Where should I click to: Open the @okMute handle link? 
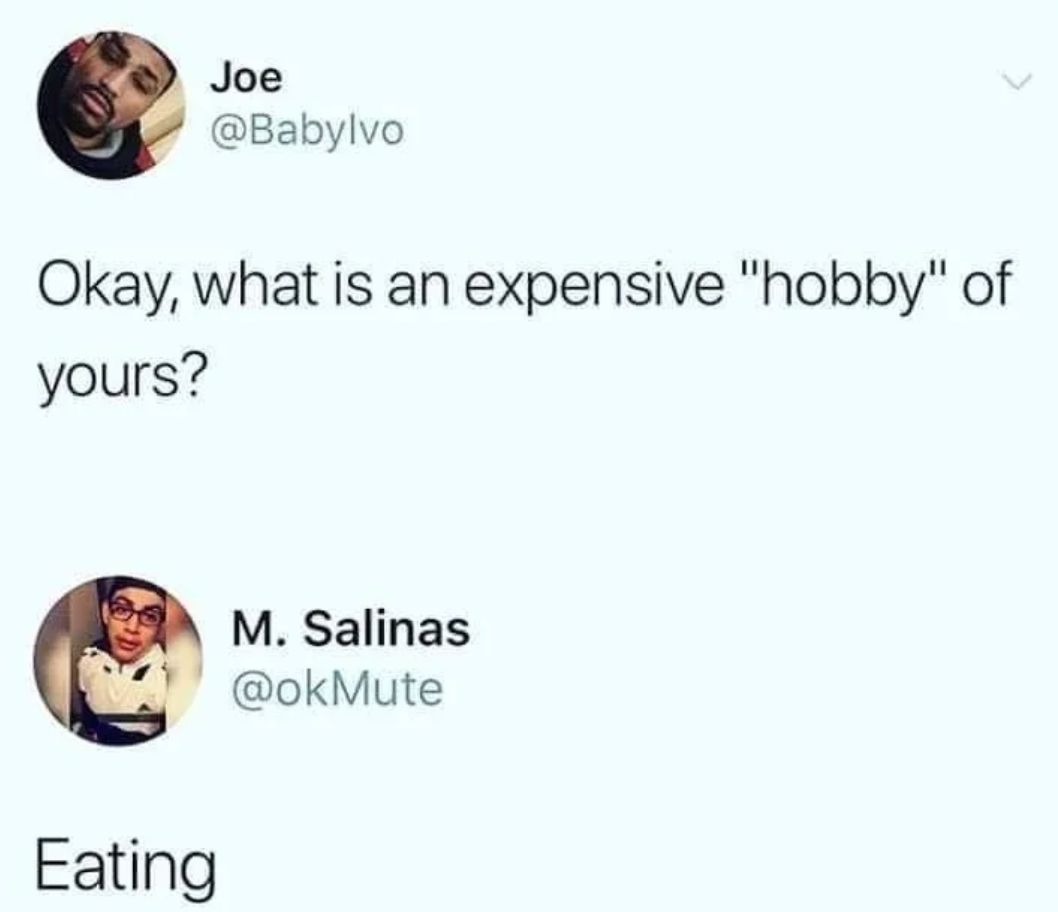click(x=337, y=689)
